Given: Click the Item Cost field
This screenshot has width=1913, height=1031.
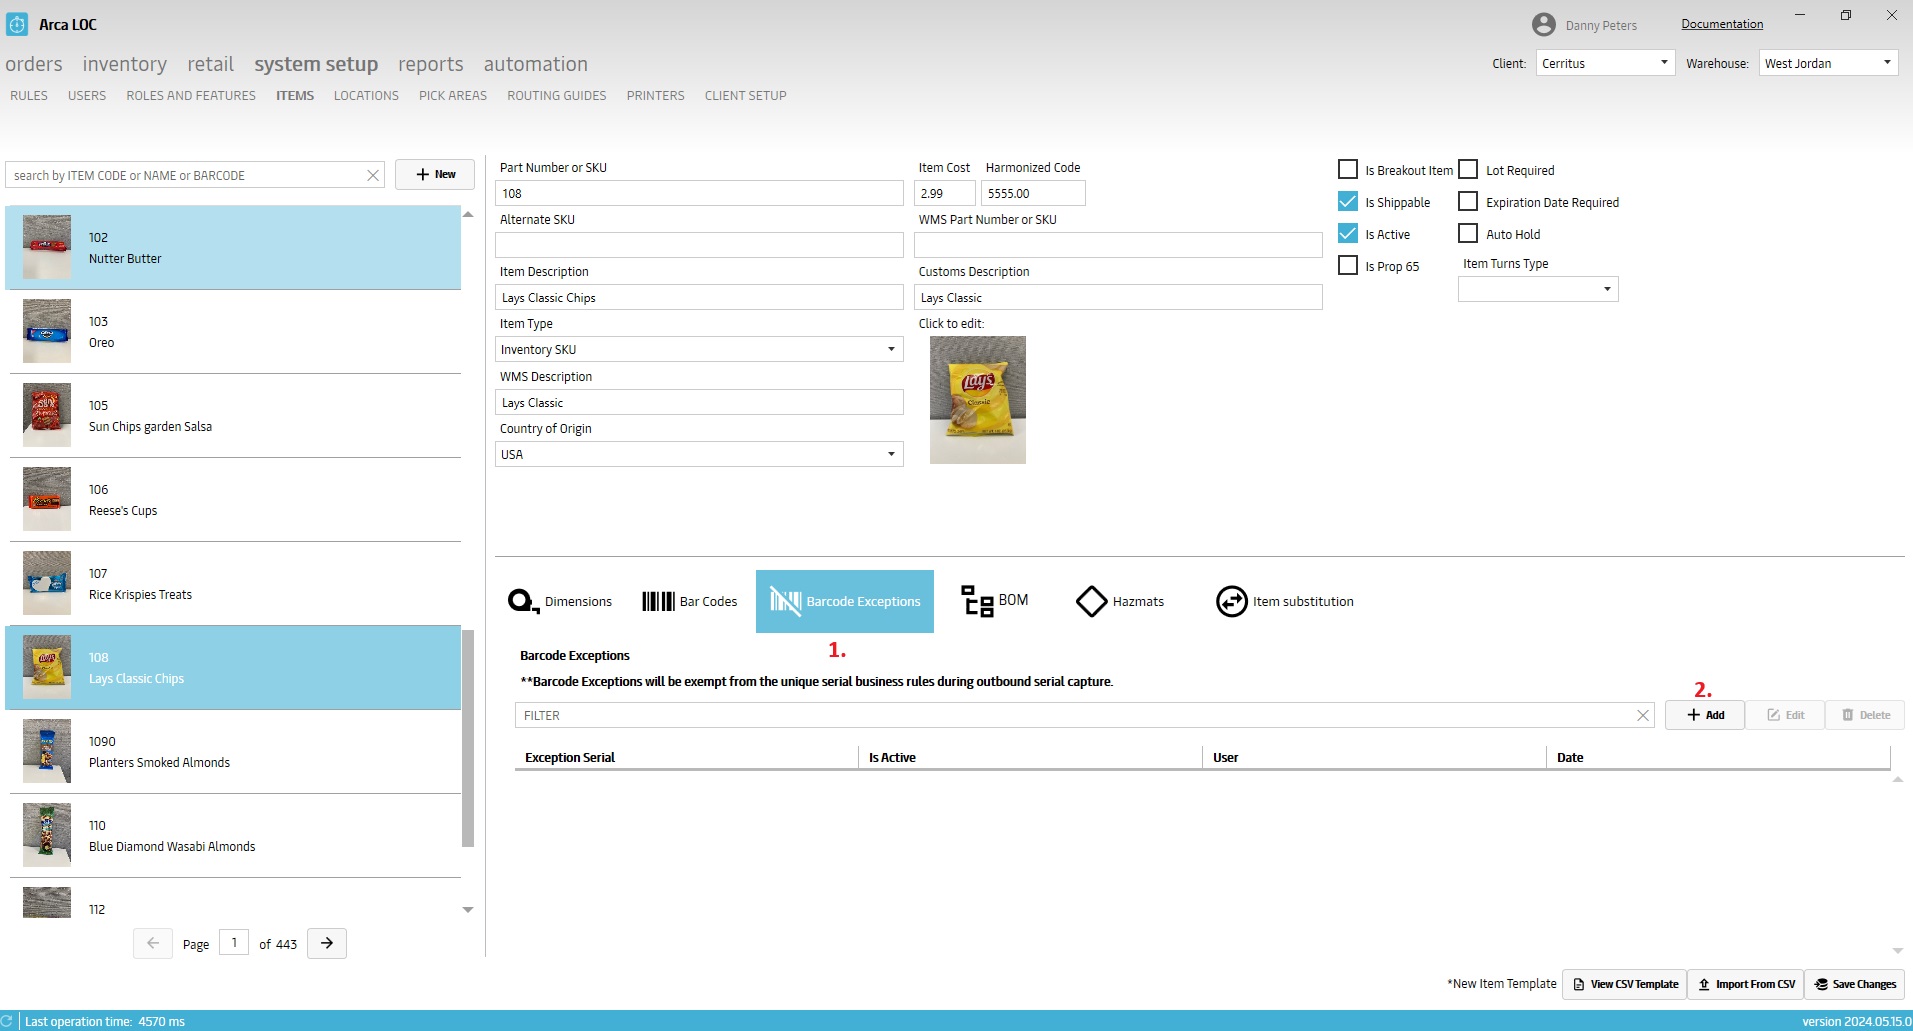Looking at the screenshot, I should (x=944, y=193).
